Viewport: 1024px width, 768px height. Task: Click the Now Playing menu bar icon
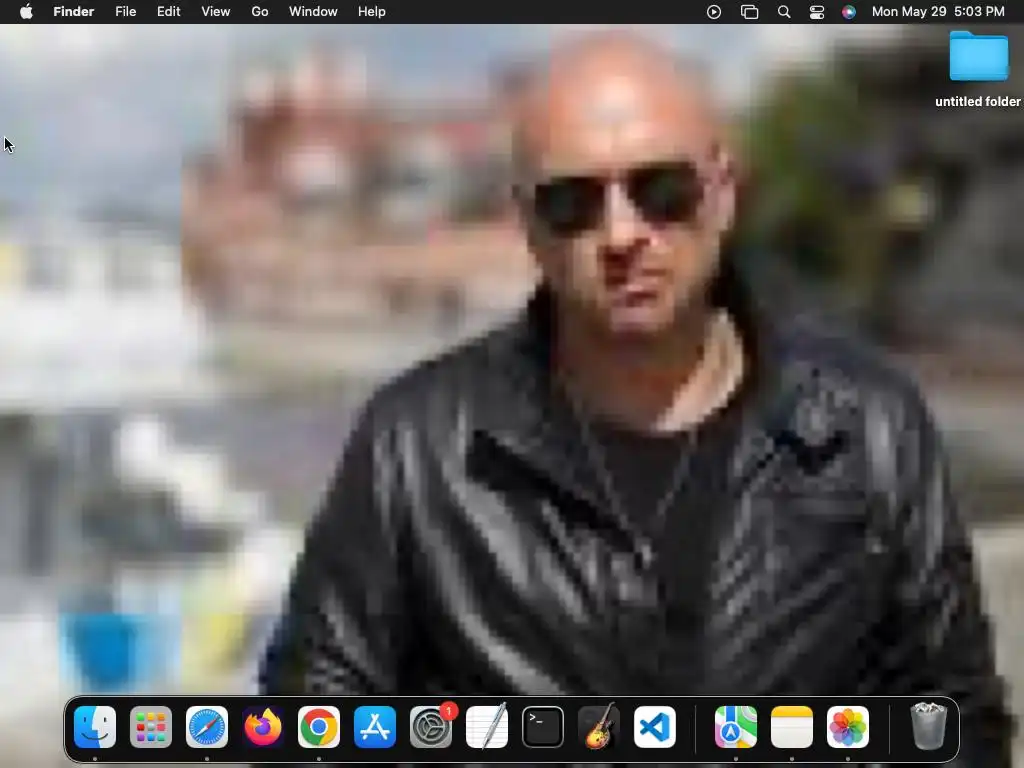[x=714, y=12]
